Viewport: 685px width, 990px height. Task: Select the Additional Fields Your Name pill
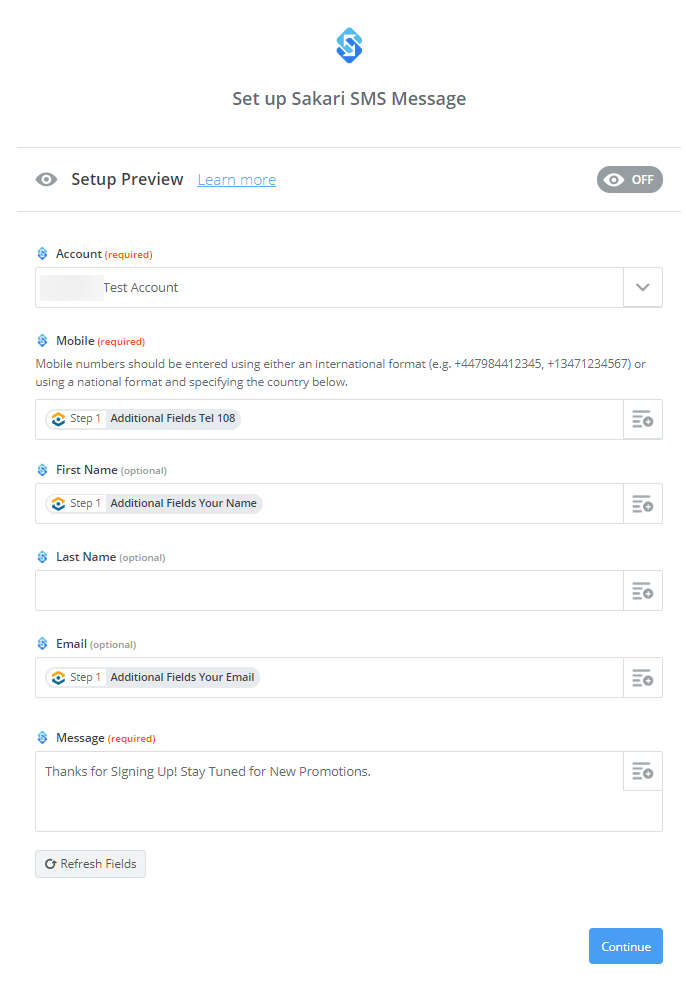(153, 504)
